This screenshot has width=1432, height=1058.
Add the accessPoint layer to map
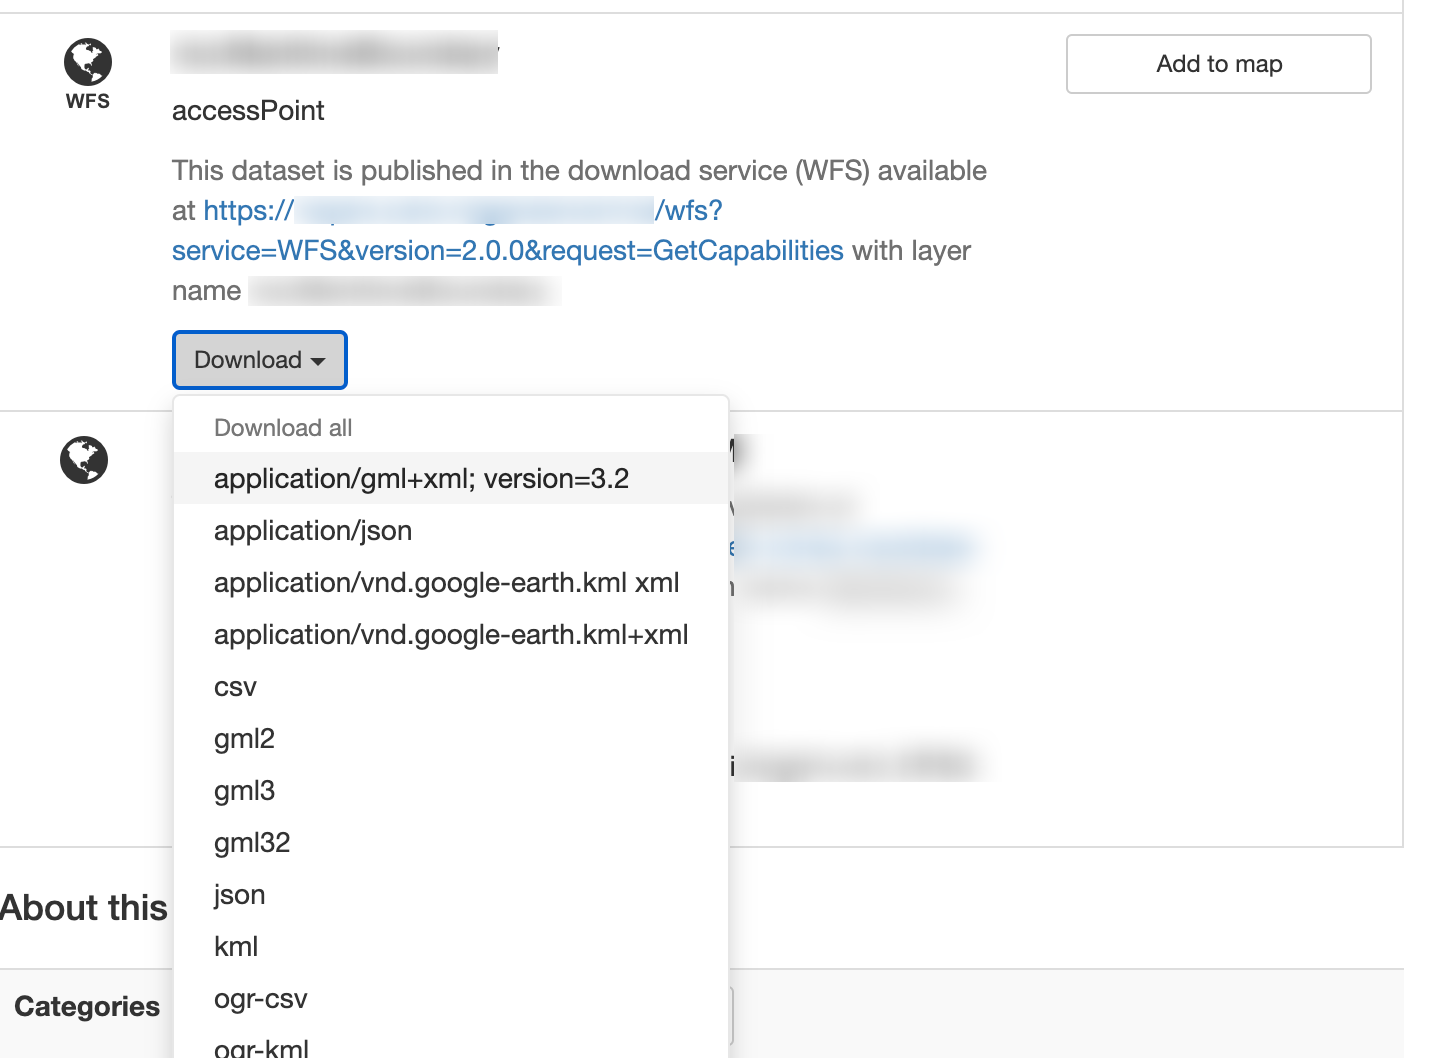[1218, 64]
